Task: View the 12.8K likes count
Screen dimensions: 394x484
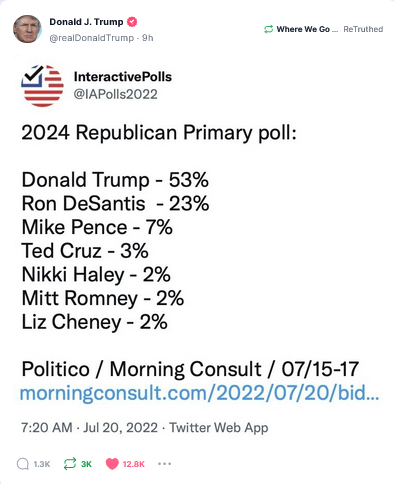Action: point(134,464)
